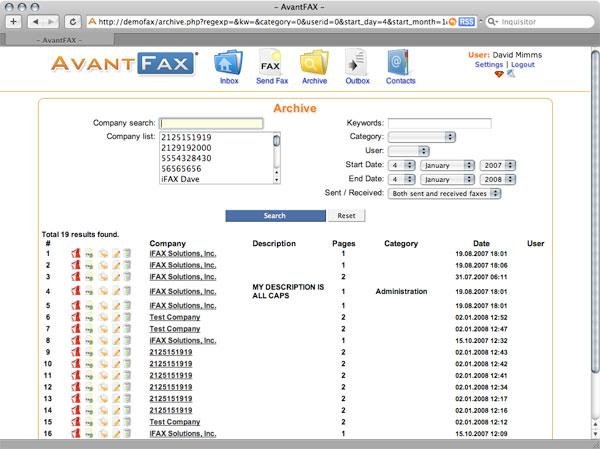Open the Inbox folder icon
The height and width of the screenshot is (449, 600).
click(228, 62)
